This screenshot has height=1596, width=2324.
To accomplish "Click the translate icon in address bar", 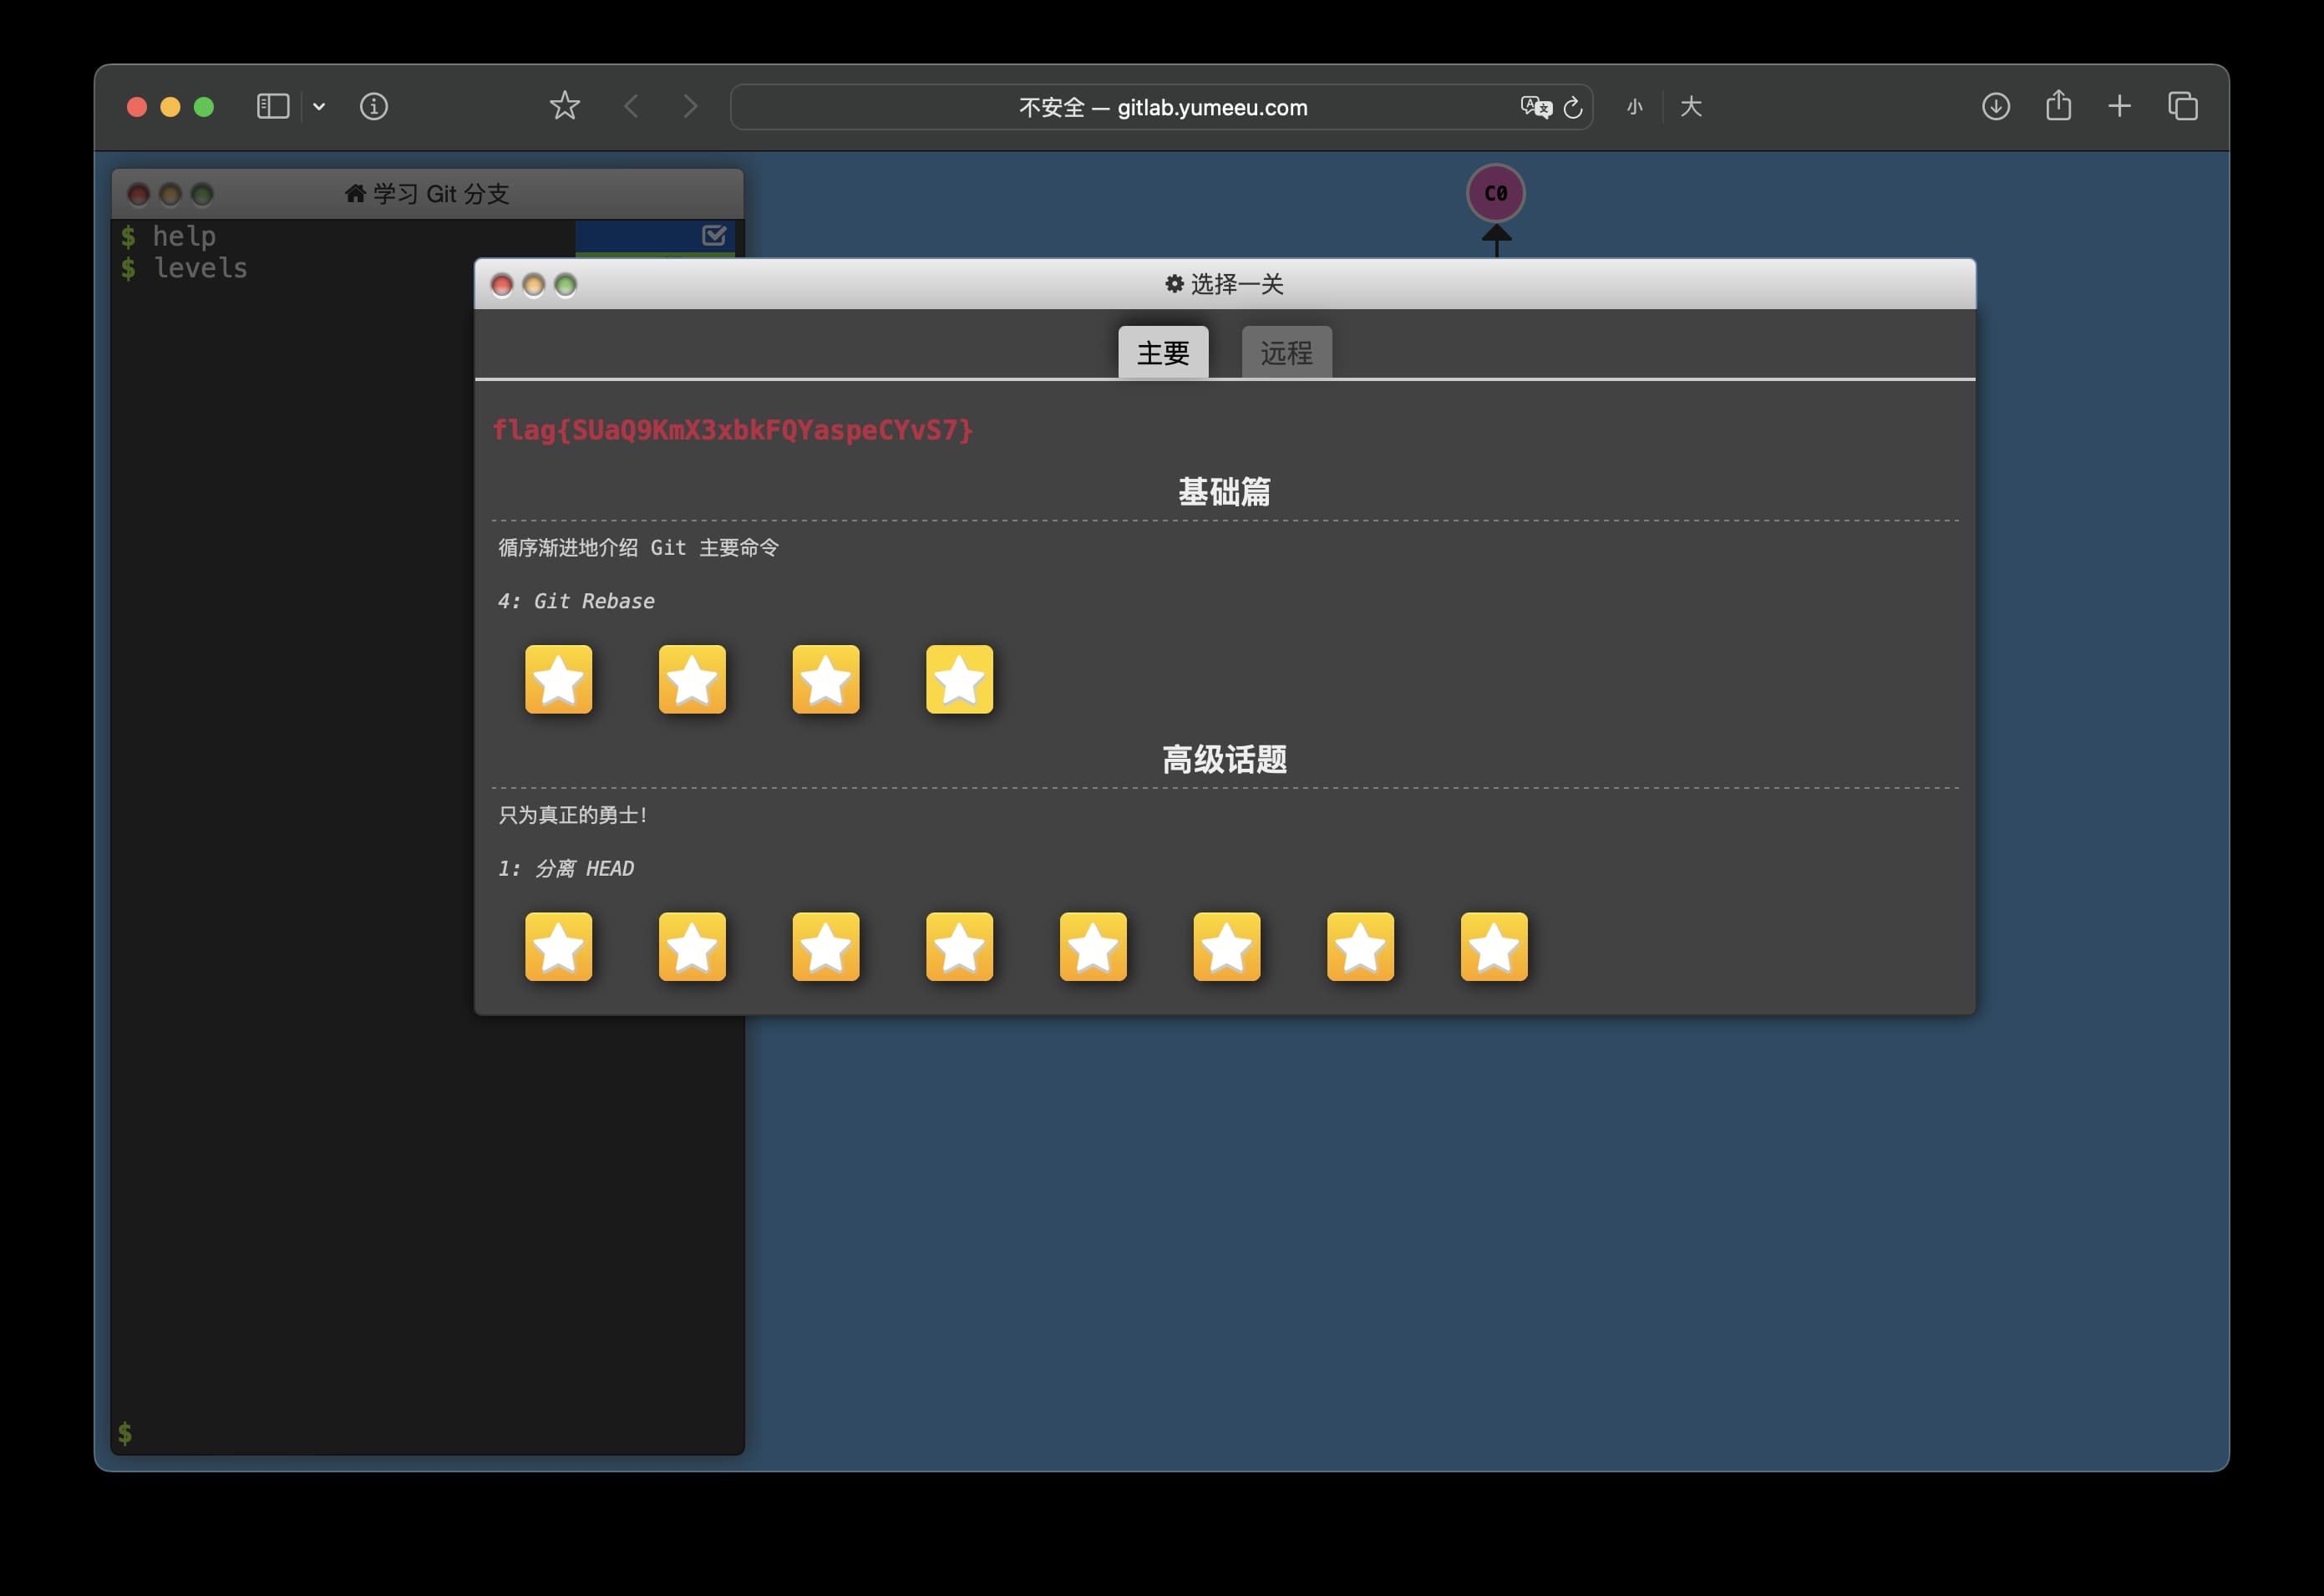I will pos(1535,107).
